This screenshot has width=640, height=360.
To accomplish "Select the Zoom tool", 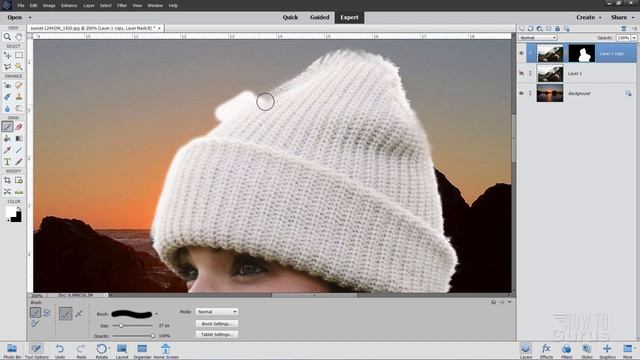I will pyautogui.click(x=7, y=37).
